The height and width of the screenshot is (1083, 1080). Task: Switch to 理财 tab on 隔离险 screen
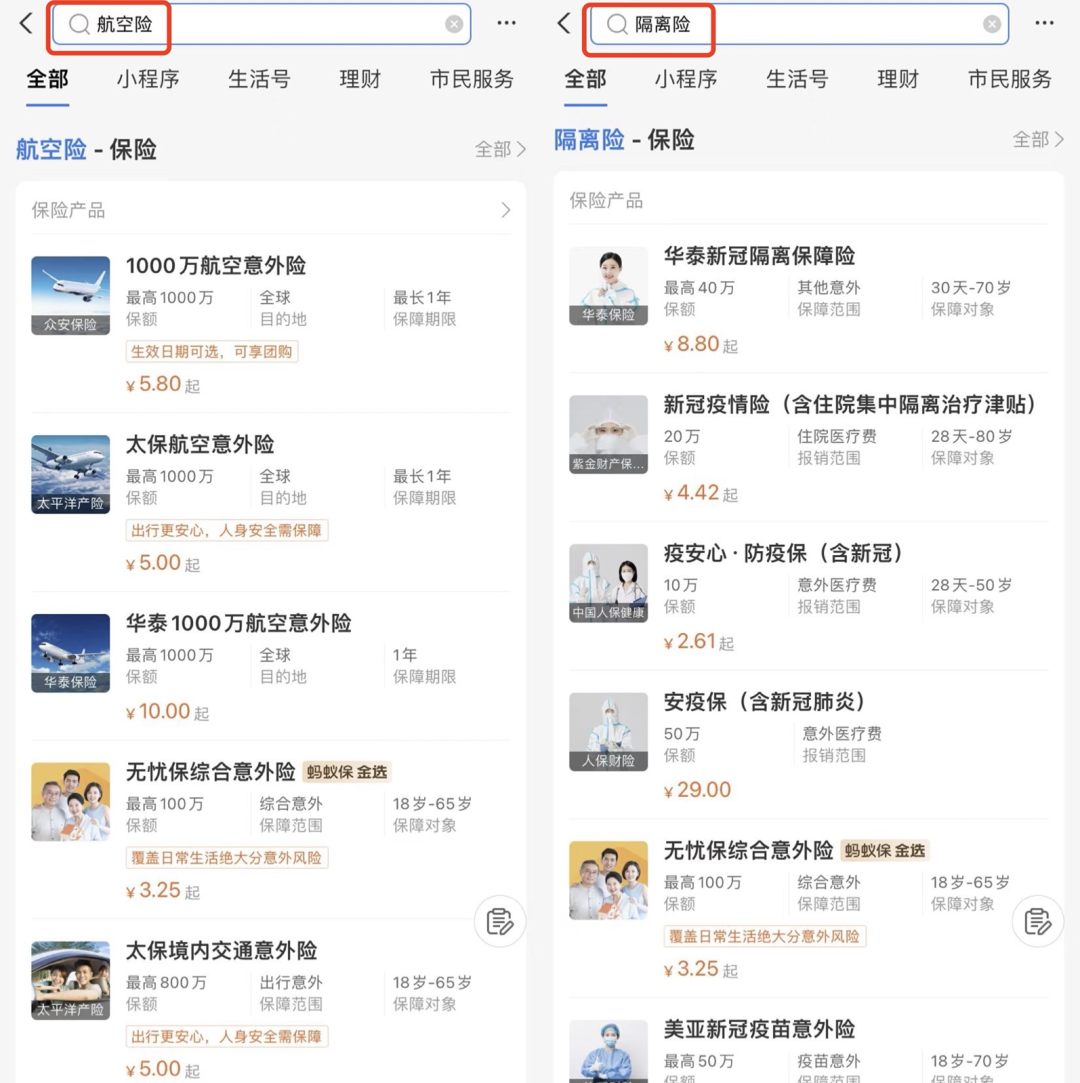(898, 79)
